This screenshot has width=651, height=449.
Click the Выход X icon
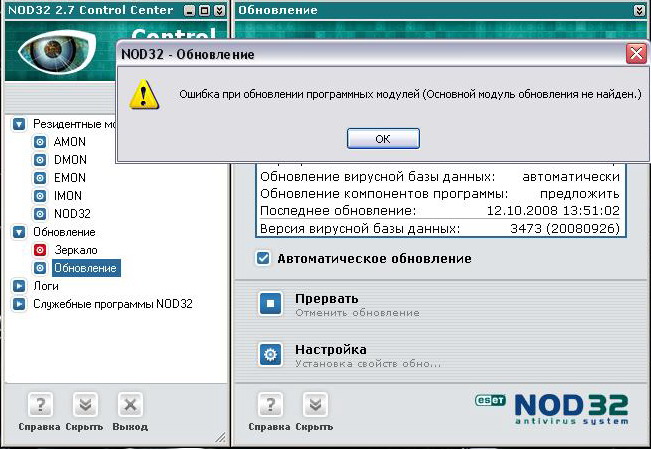click(x=129, y=405)
